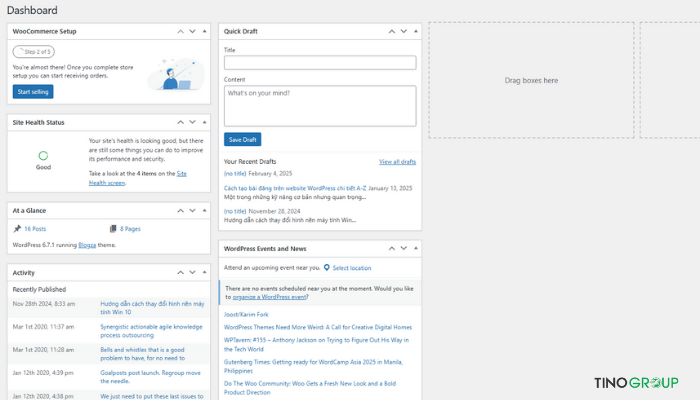Click Mar 1st 2020, 11:37 am date

point(43,327)
